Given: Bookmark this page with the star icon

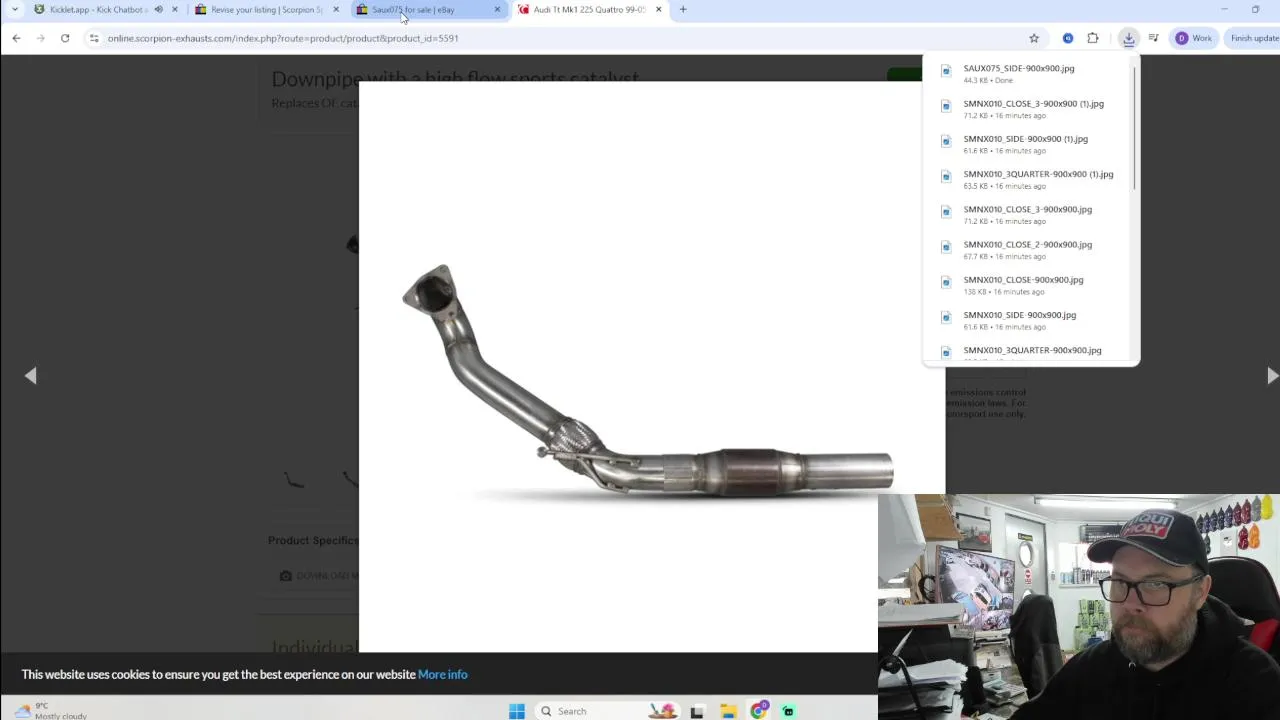Looking at the screenshot, I should tap(1034, 38).
